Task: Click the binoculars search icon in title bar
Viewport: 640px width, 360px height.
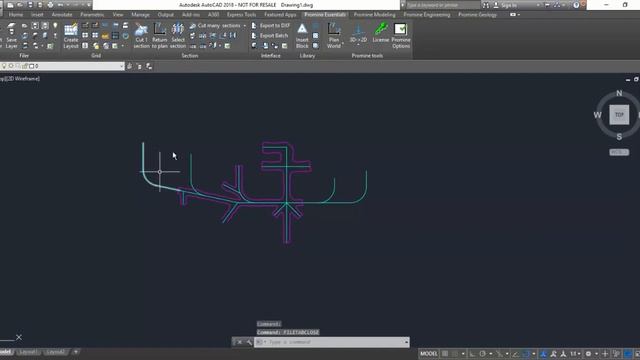Action: coord(486,5)
